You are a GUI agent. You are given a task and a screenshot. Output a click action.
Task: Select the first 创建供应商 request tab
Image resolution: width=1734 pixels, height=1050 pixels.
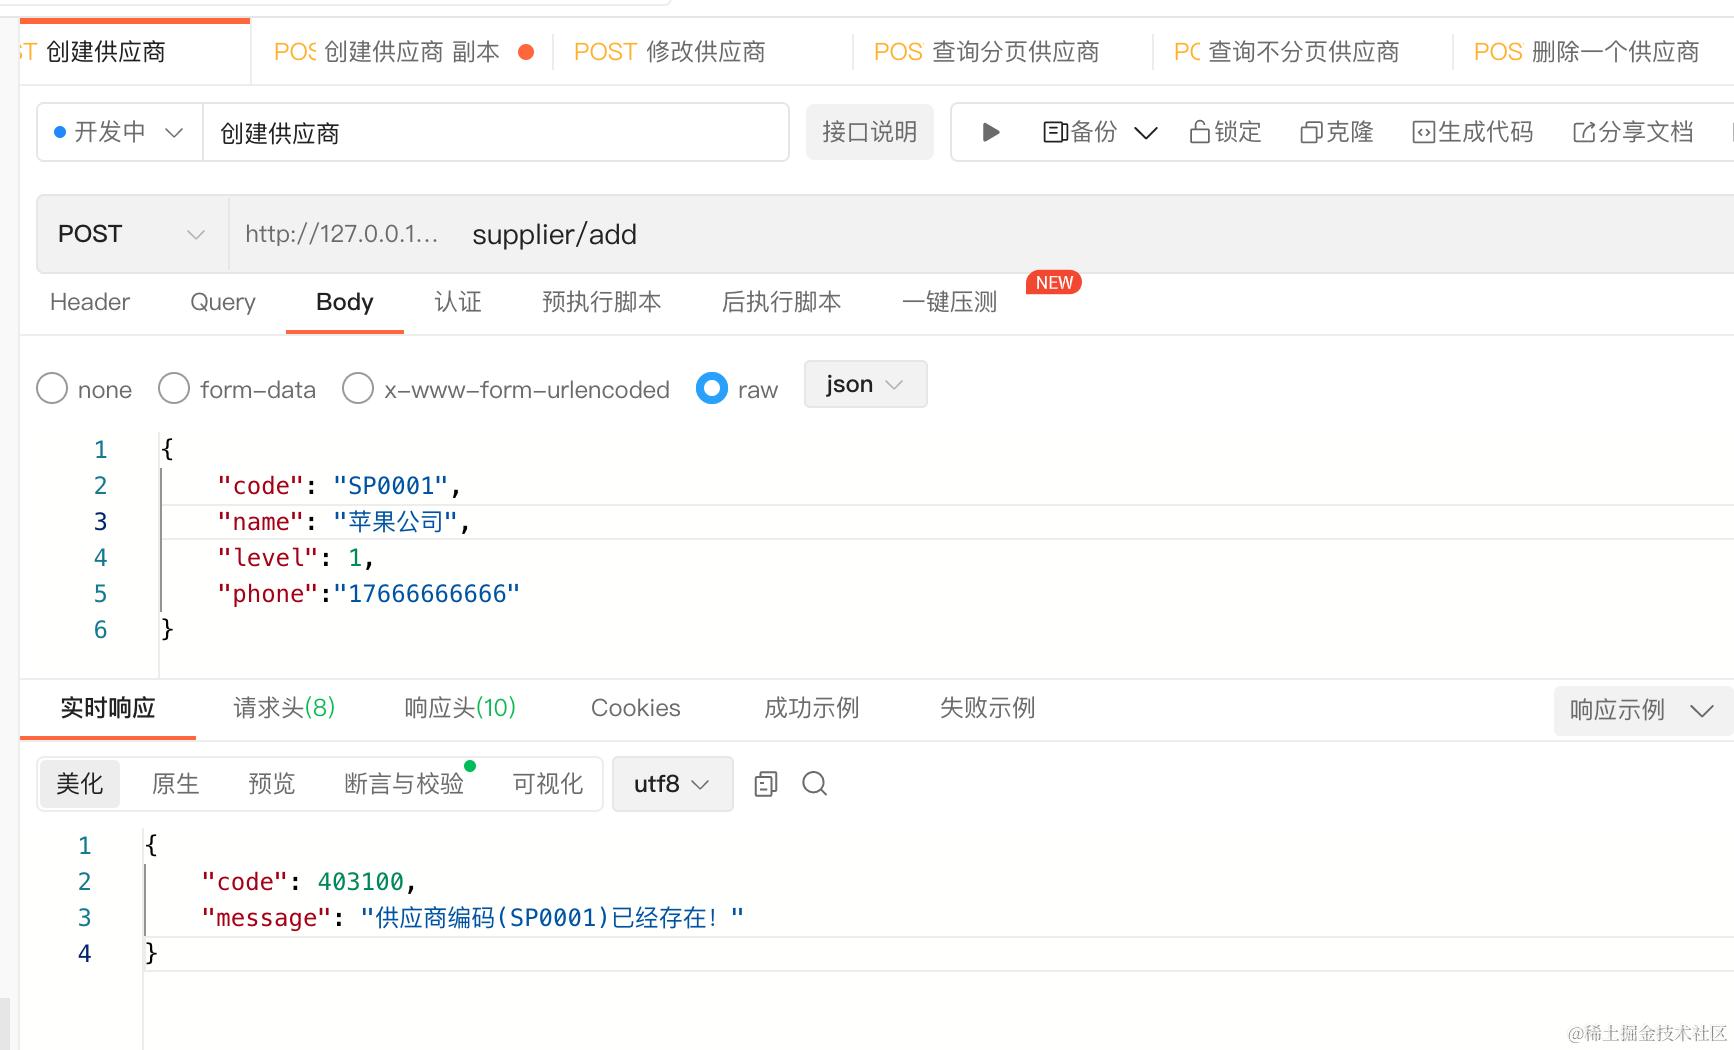click(x=134, y=52)
